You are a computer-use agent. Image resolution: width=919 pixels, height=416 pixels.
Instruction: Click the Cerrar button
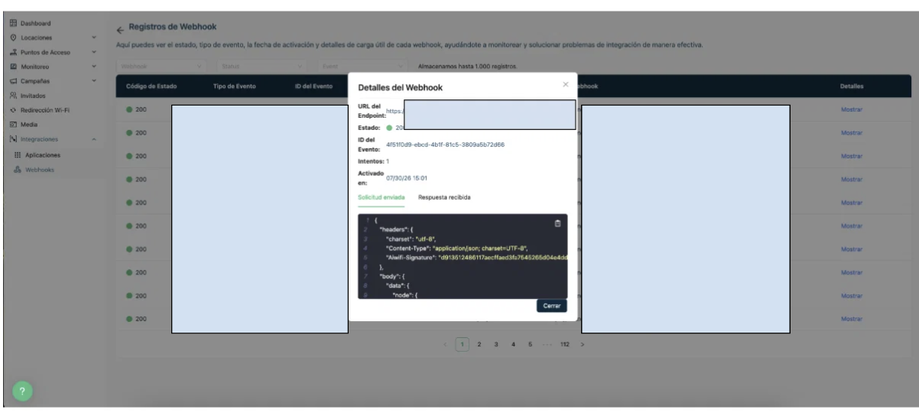(552, 306)
